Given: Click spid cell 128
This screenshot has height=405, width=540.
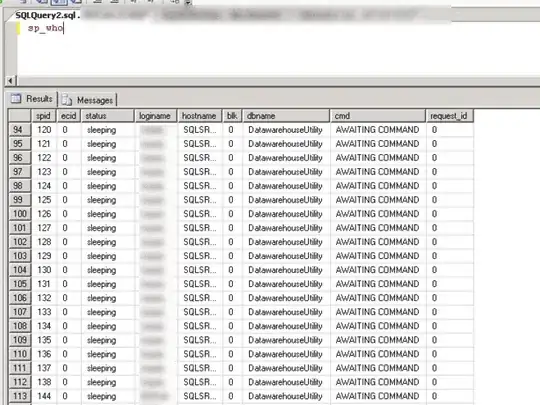Looking at the screenshot, I should pos(44,242).
